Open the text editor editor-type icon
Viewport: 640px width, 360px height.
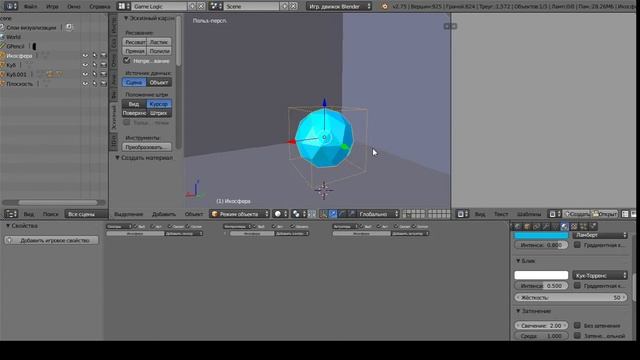click(462, 214)
